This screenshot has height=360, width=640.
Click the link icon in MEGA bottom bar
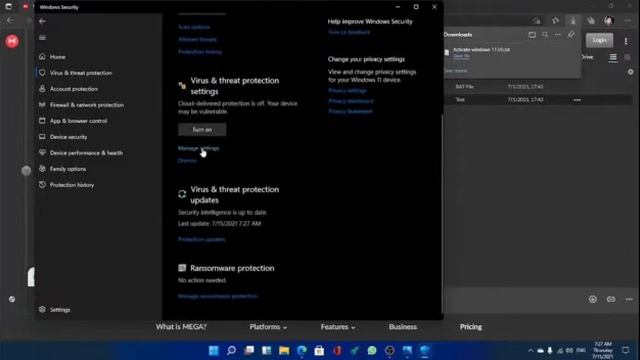611,299
